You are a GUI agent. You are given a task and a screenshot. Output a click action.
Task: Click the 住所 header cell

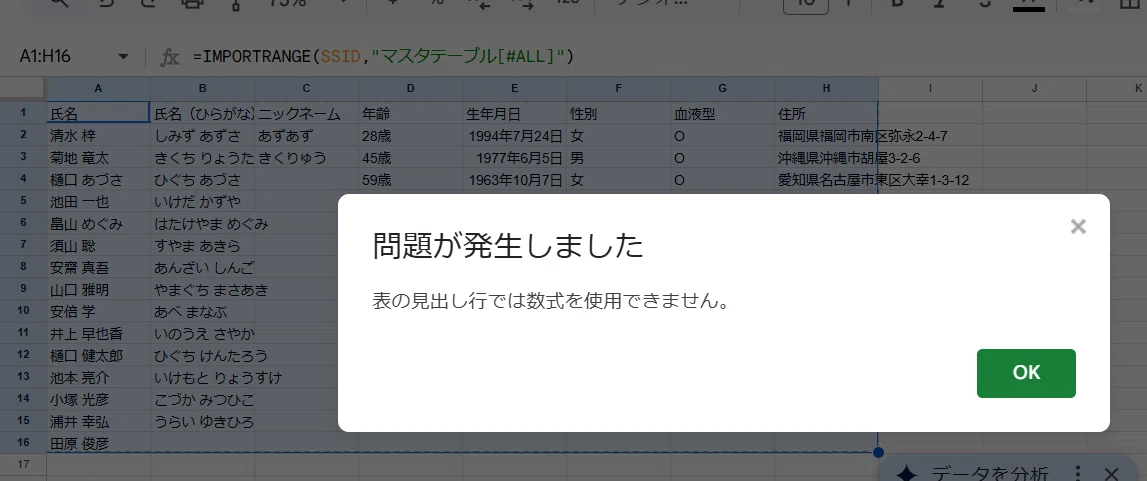[x=825, y=113]
